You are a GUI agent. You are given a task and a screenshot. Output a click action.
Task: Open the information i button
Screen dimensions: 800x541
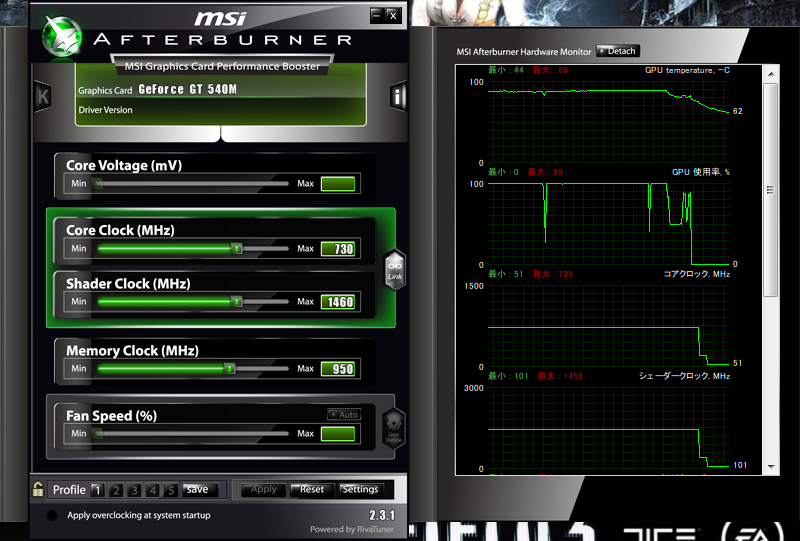(398, 96)
